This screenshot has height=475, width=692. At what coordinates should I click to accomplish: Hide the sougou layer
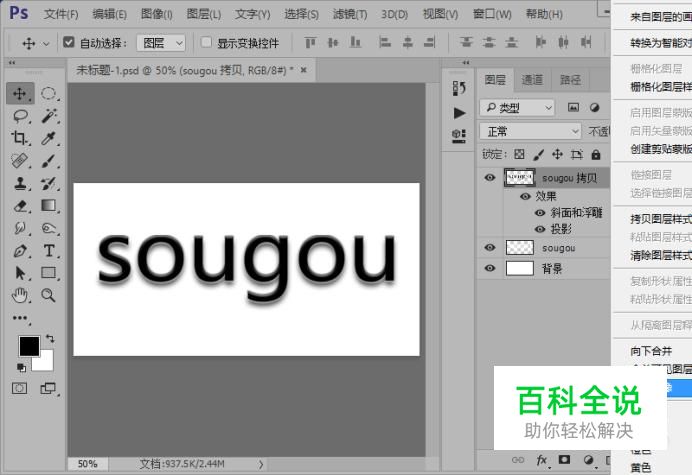(490, 248)
